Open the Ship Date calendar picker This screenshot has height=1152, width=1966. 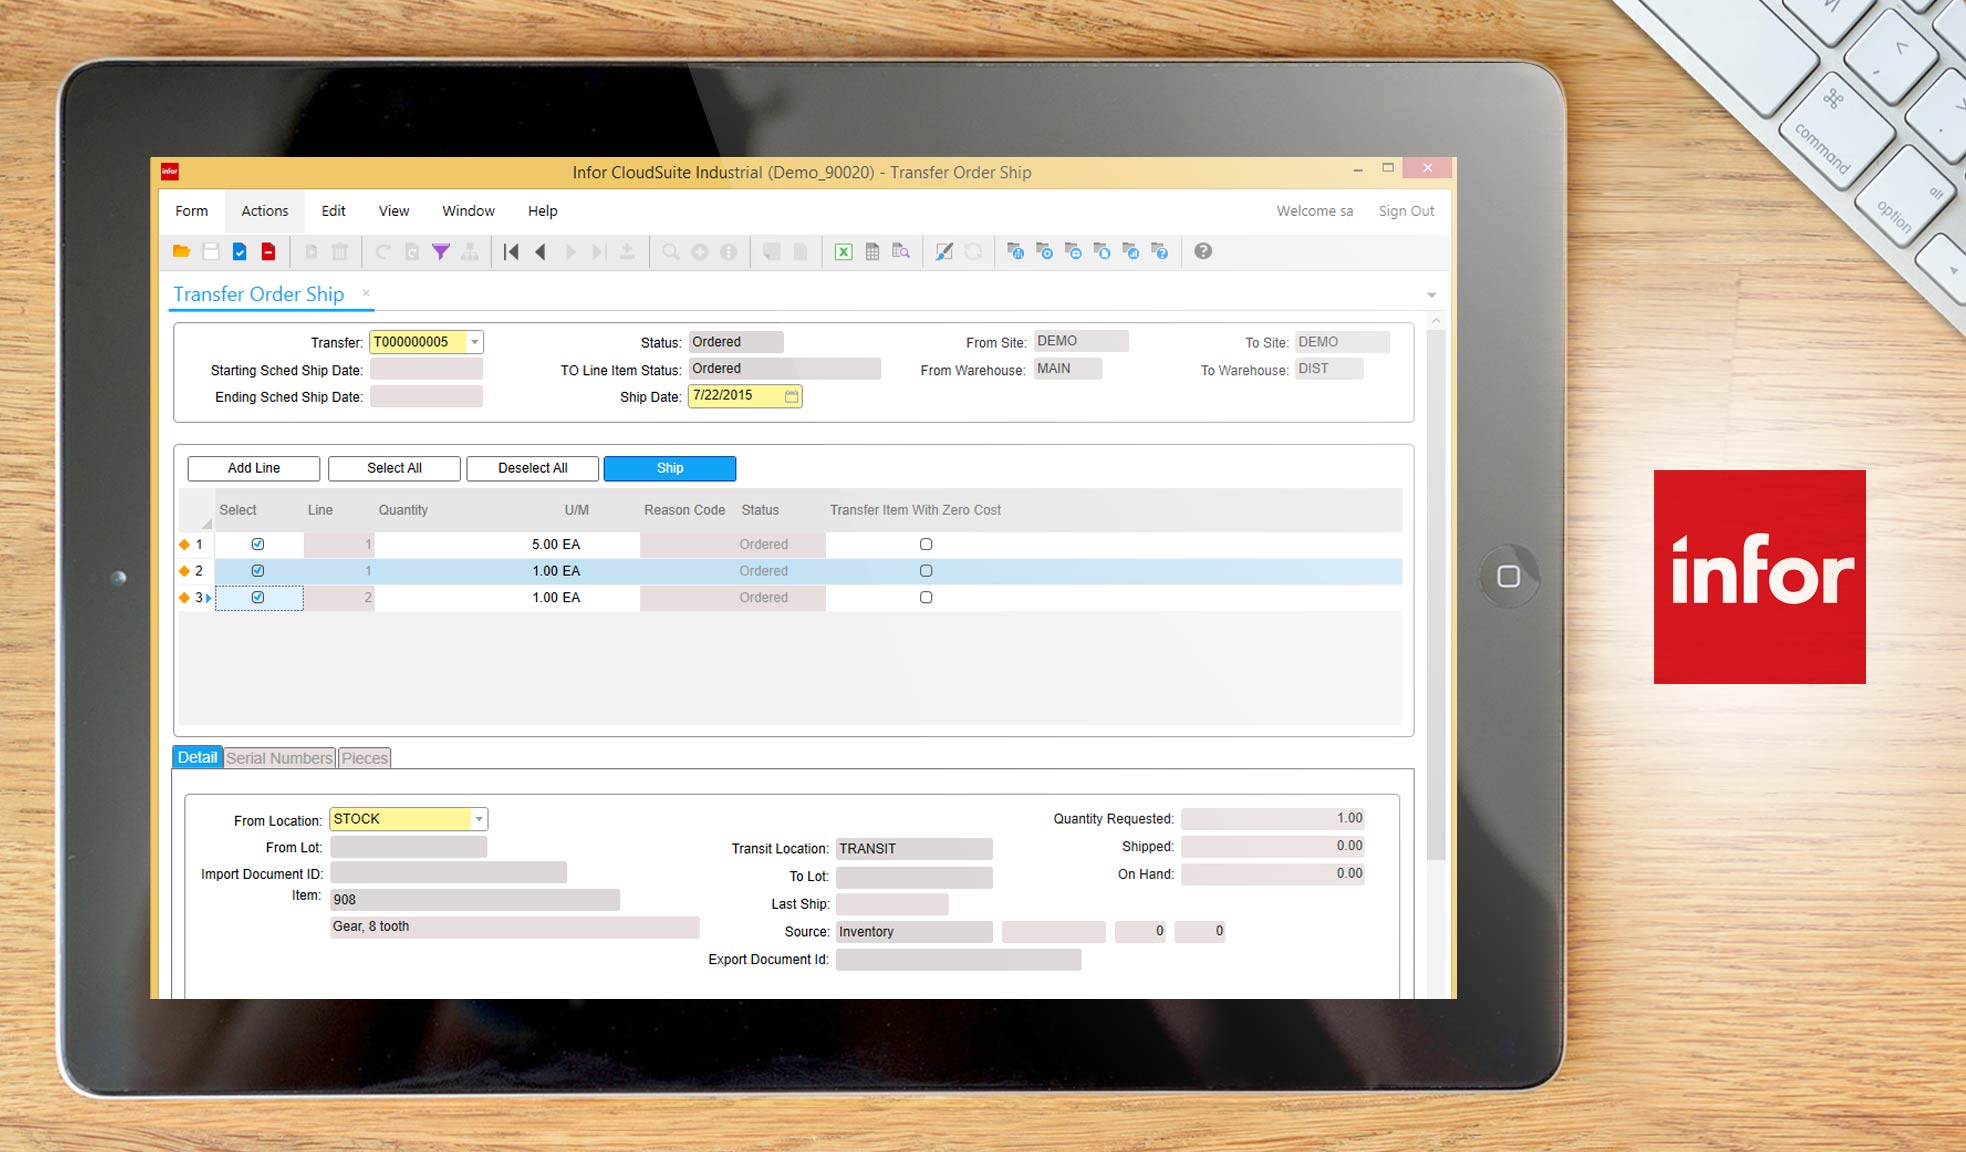(x=791, y=396)
